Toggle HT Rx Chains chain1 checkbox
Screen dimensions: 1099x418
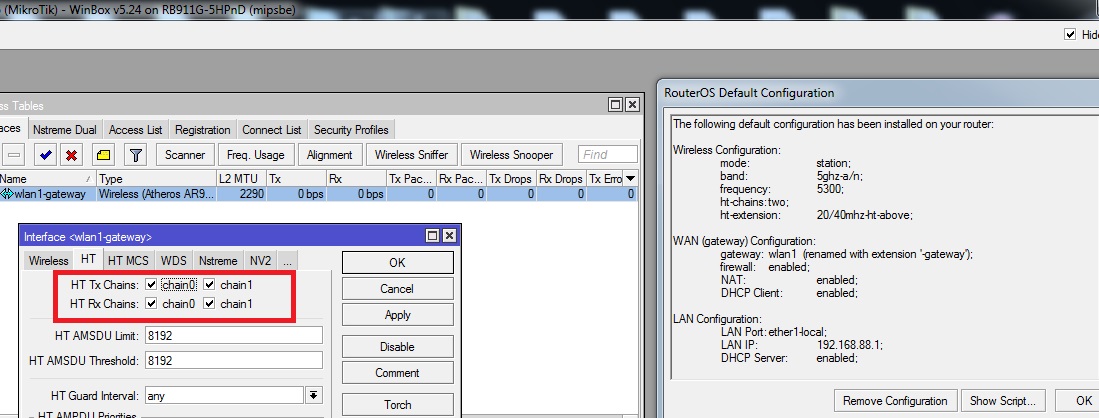point(209,304)
